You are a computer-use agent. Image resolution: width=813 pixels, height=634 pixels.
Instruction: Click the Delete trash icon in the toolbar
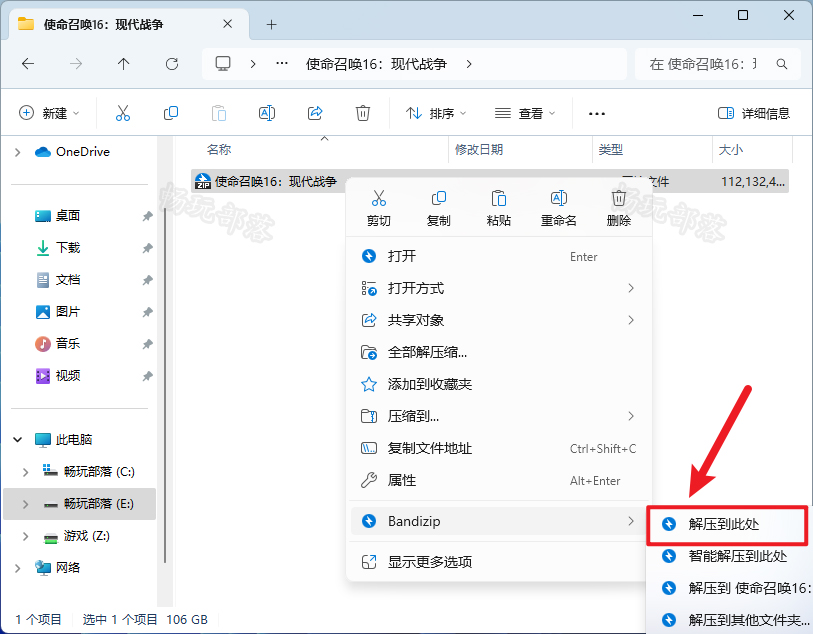(362, 113)
